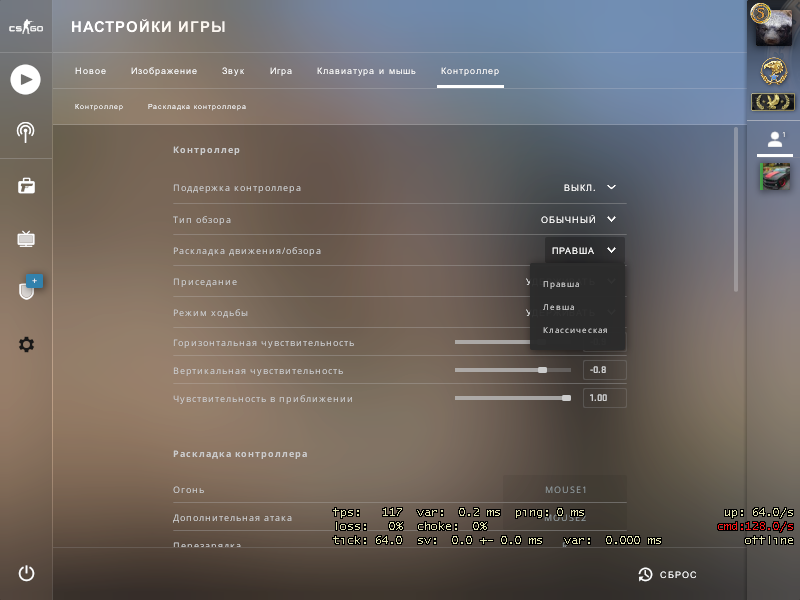This screenshot has width=800, height=600.
Task: Click the Раскладка движения/обзора label
Action: 247,251
